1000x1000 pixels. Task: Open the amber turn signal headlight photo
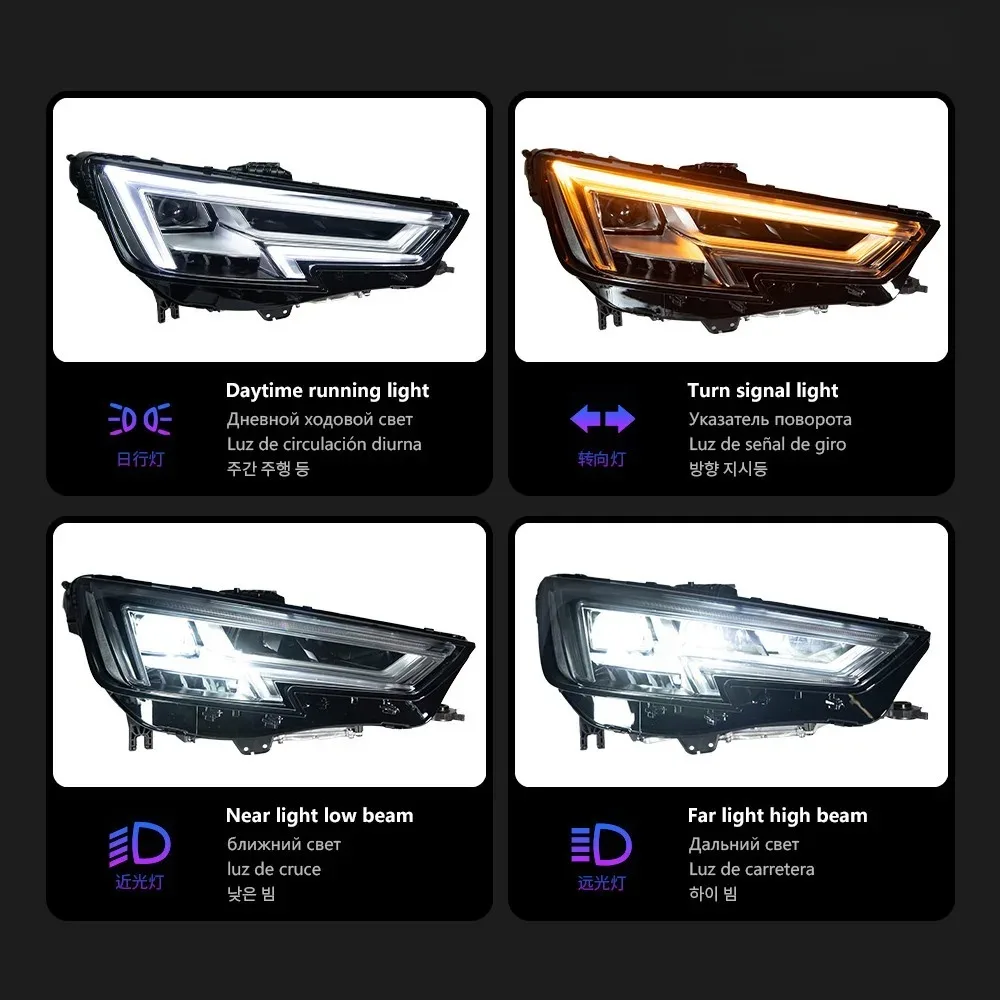click(731, 230)
